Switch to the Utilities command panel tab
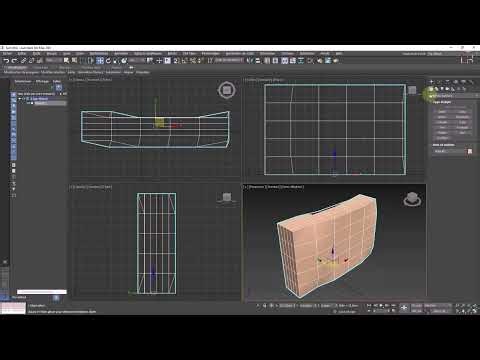480x360 pixels. click(471, 82)
